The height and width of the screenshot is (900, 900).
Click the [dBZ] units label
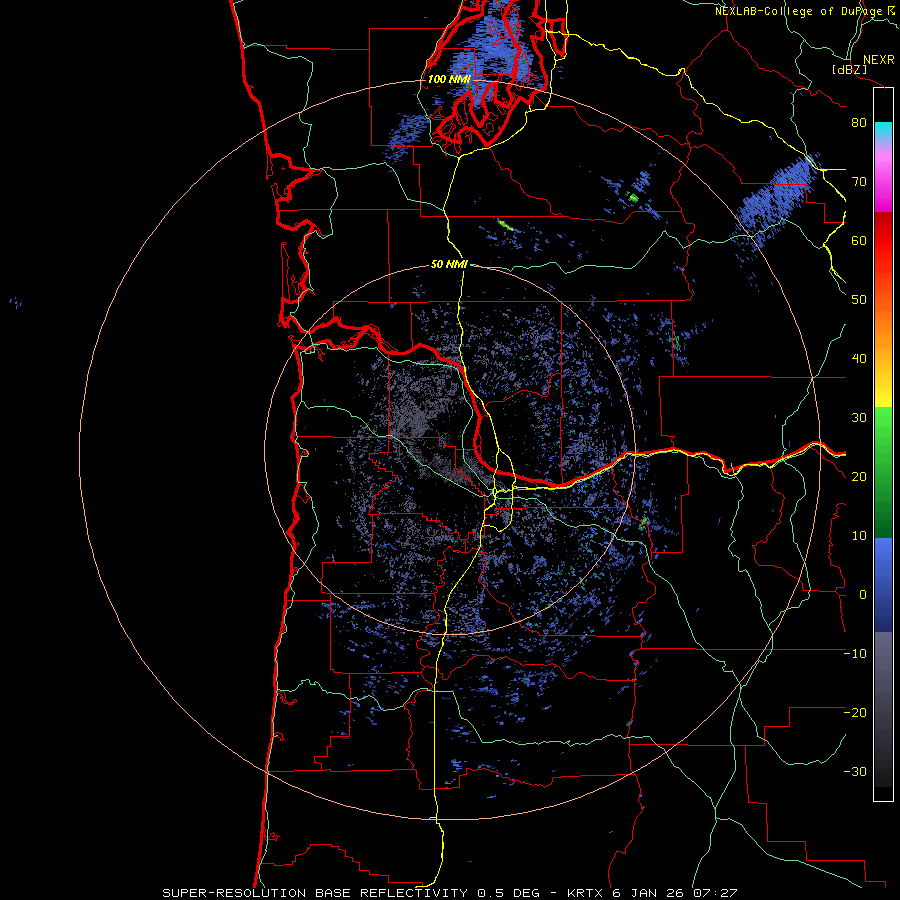[849, 69]
